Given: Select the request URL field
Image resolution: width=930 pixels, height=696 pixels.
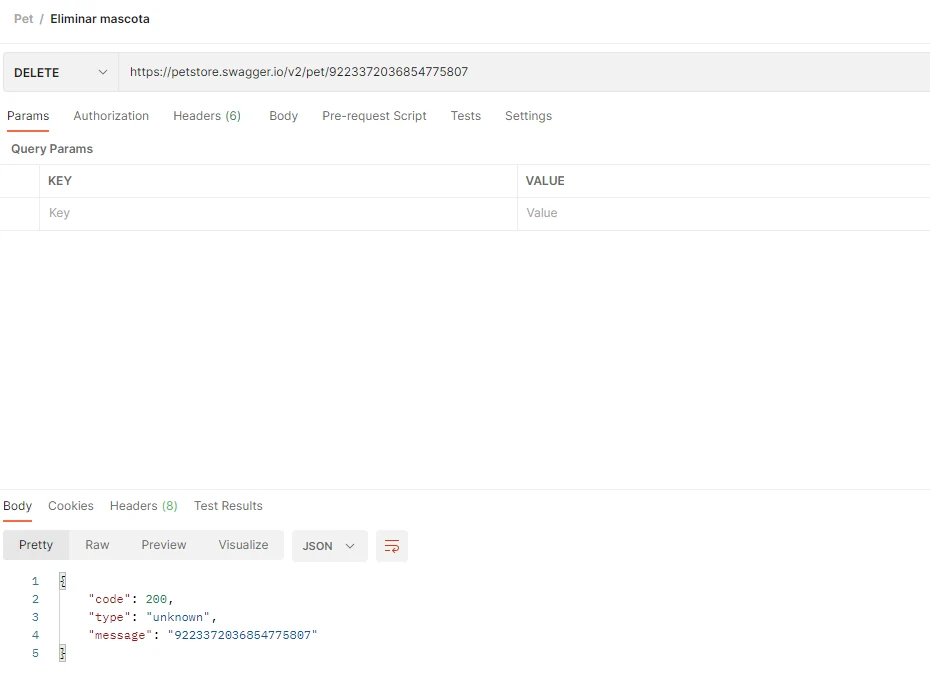Looking at the screenshot, I should tap(524, 72).
